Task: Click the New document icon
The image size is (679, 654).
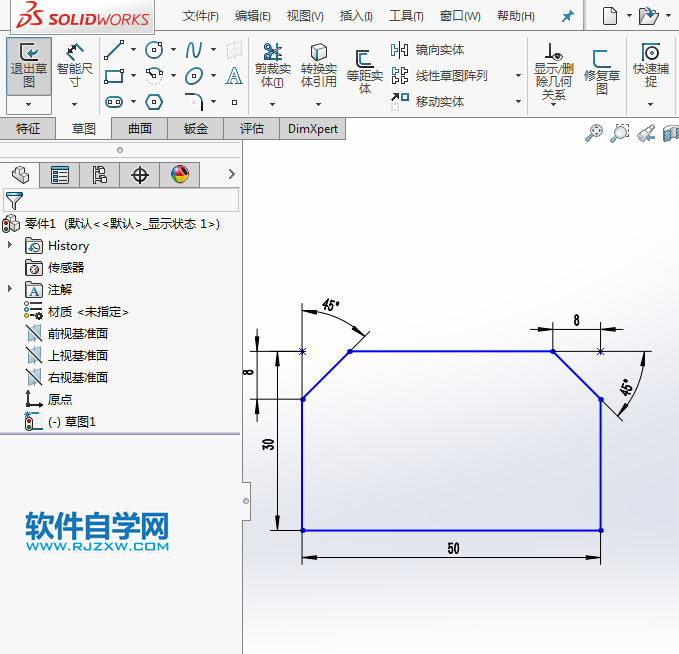Action: tap(610, 16)
